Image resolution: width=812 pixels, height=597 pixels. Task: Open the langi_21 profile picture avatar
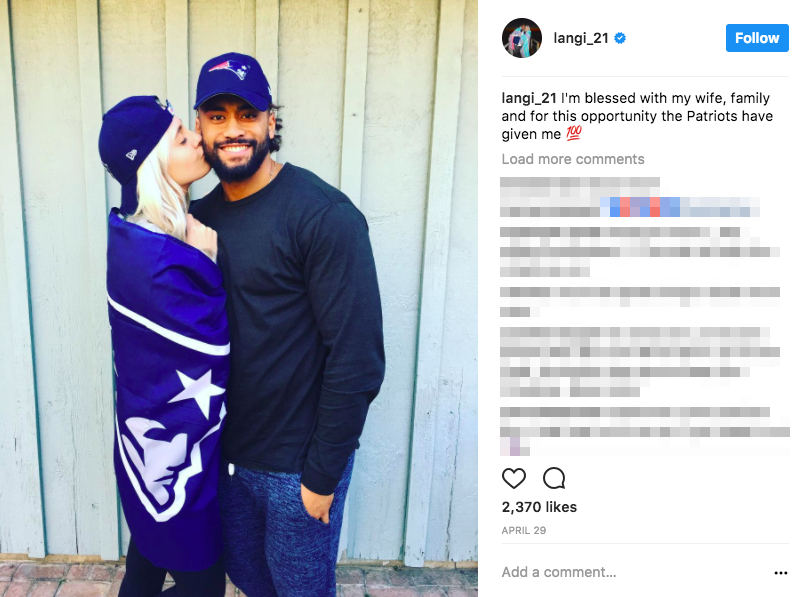521,38
